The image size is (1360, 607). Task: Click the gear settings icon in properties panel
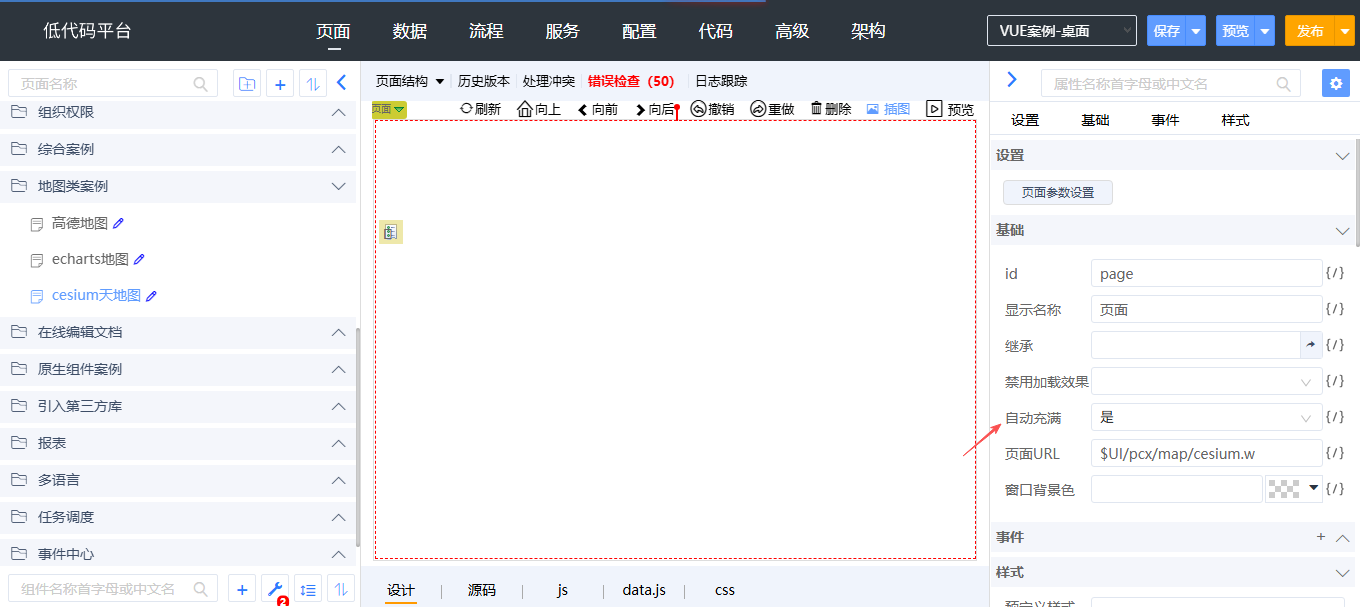pos(1335,83)
